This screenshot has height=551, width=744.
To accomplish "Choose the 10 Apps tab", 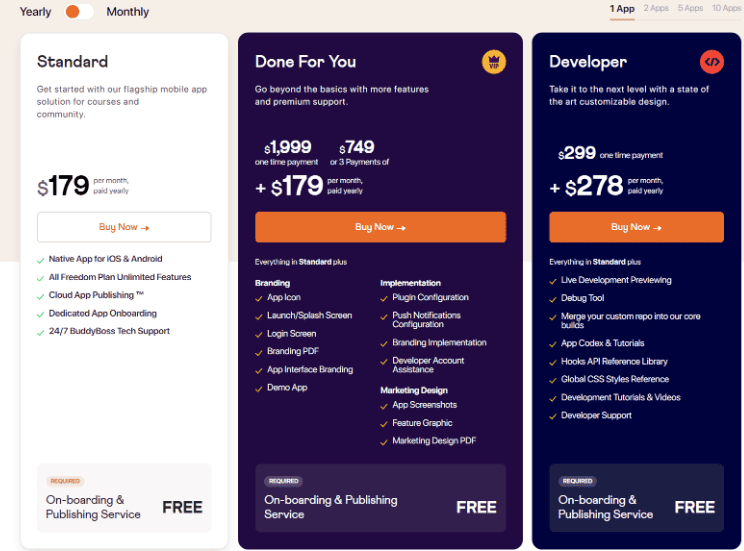I will point(726,9).
